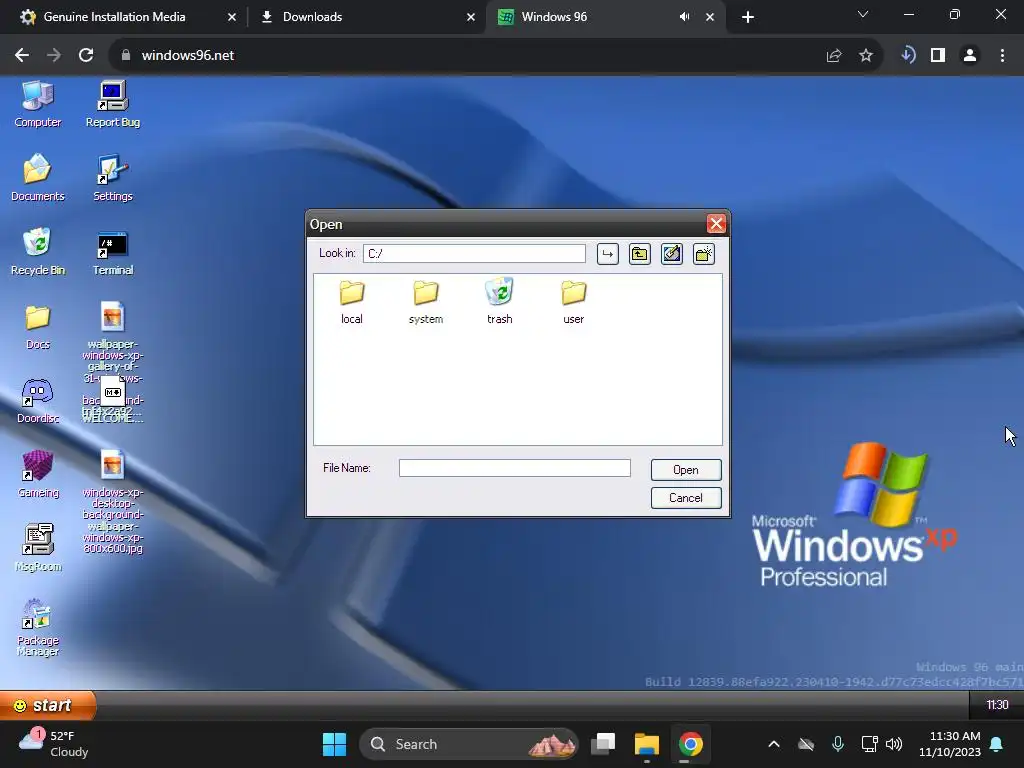The width and height of the screenshot is (1024, 768).
Task: Open the Chrome profile menu
Action: click(970, 56)
